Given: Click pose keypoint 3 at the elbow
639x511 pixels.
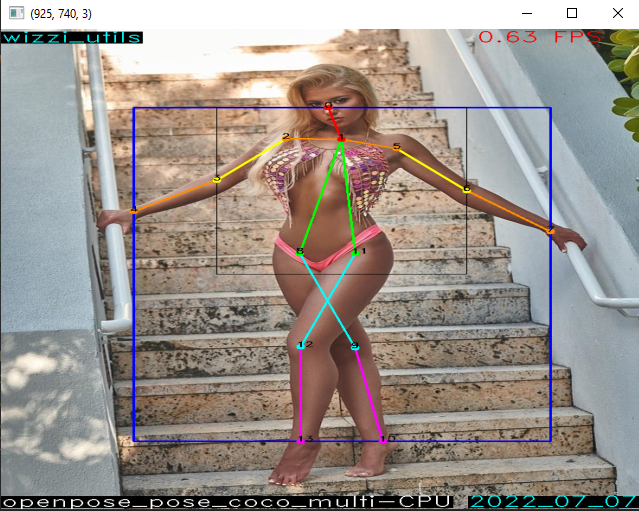Looking at the screenshot, I should point(217,179).
